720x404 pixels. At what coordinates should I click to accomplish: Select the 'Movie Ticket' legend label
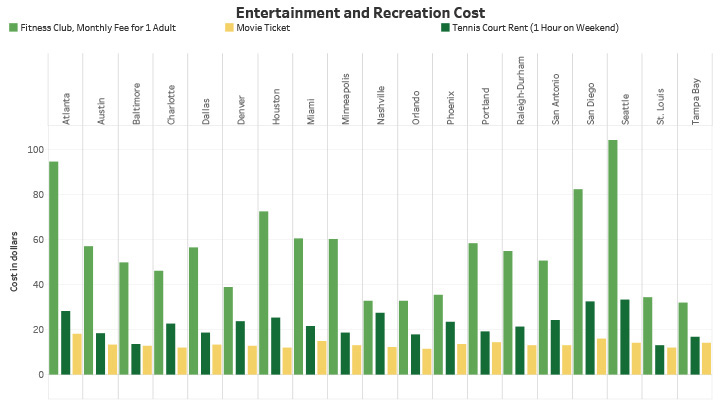tap(263, 28)
